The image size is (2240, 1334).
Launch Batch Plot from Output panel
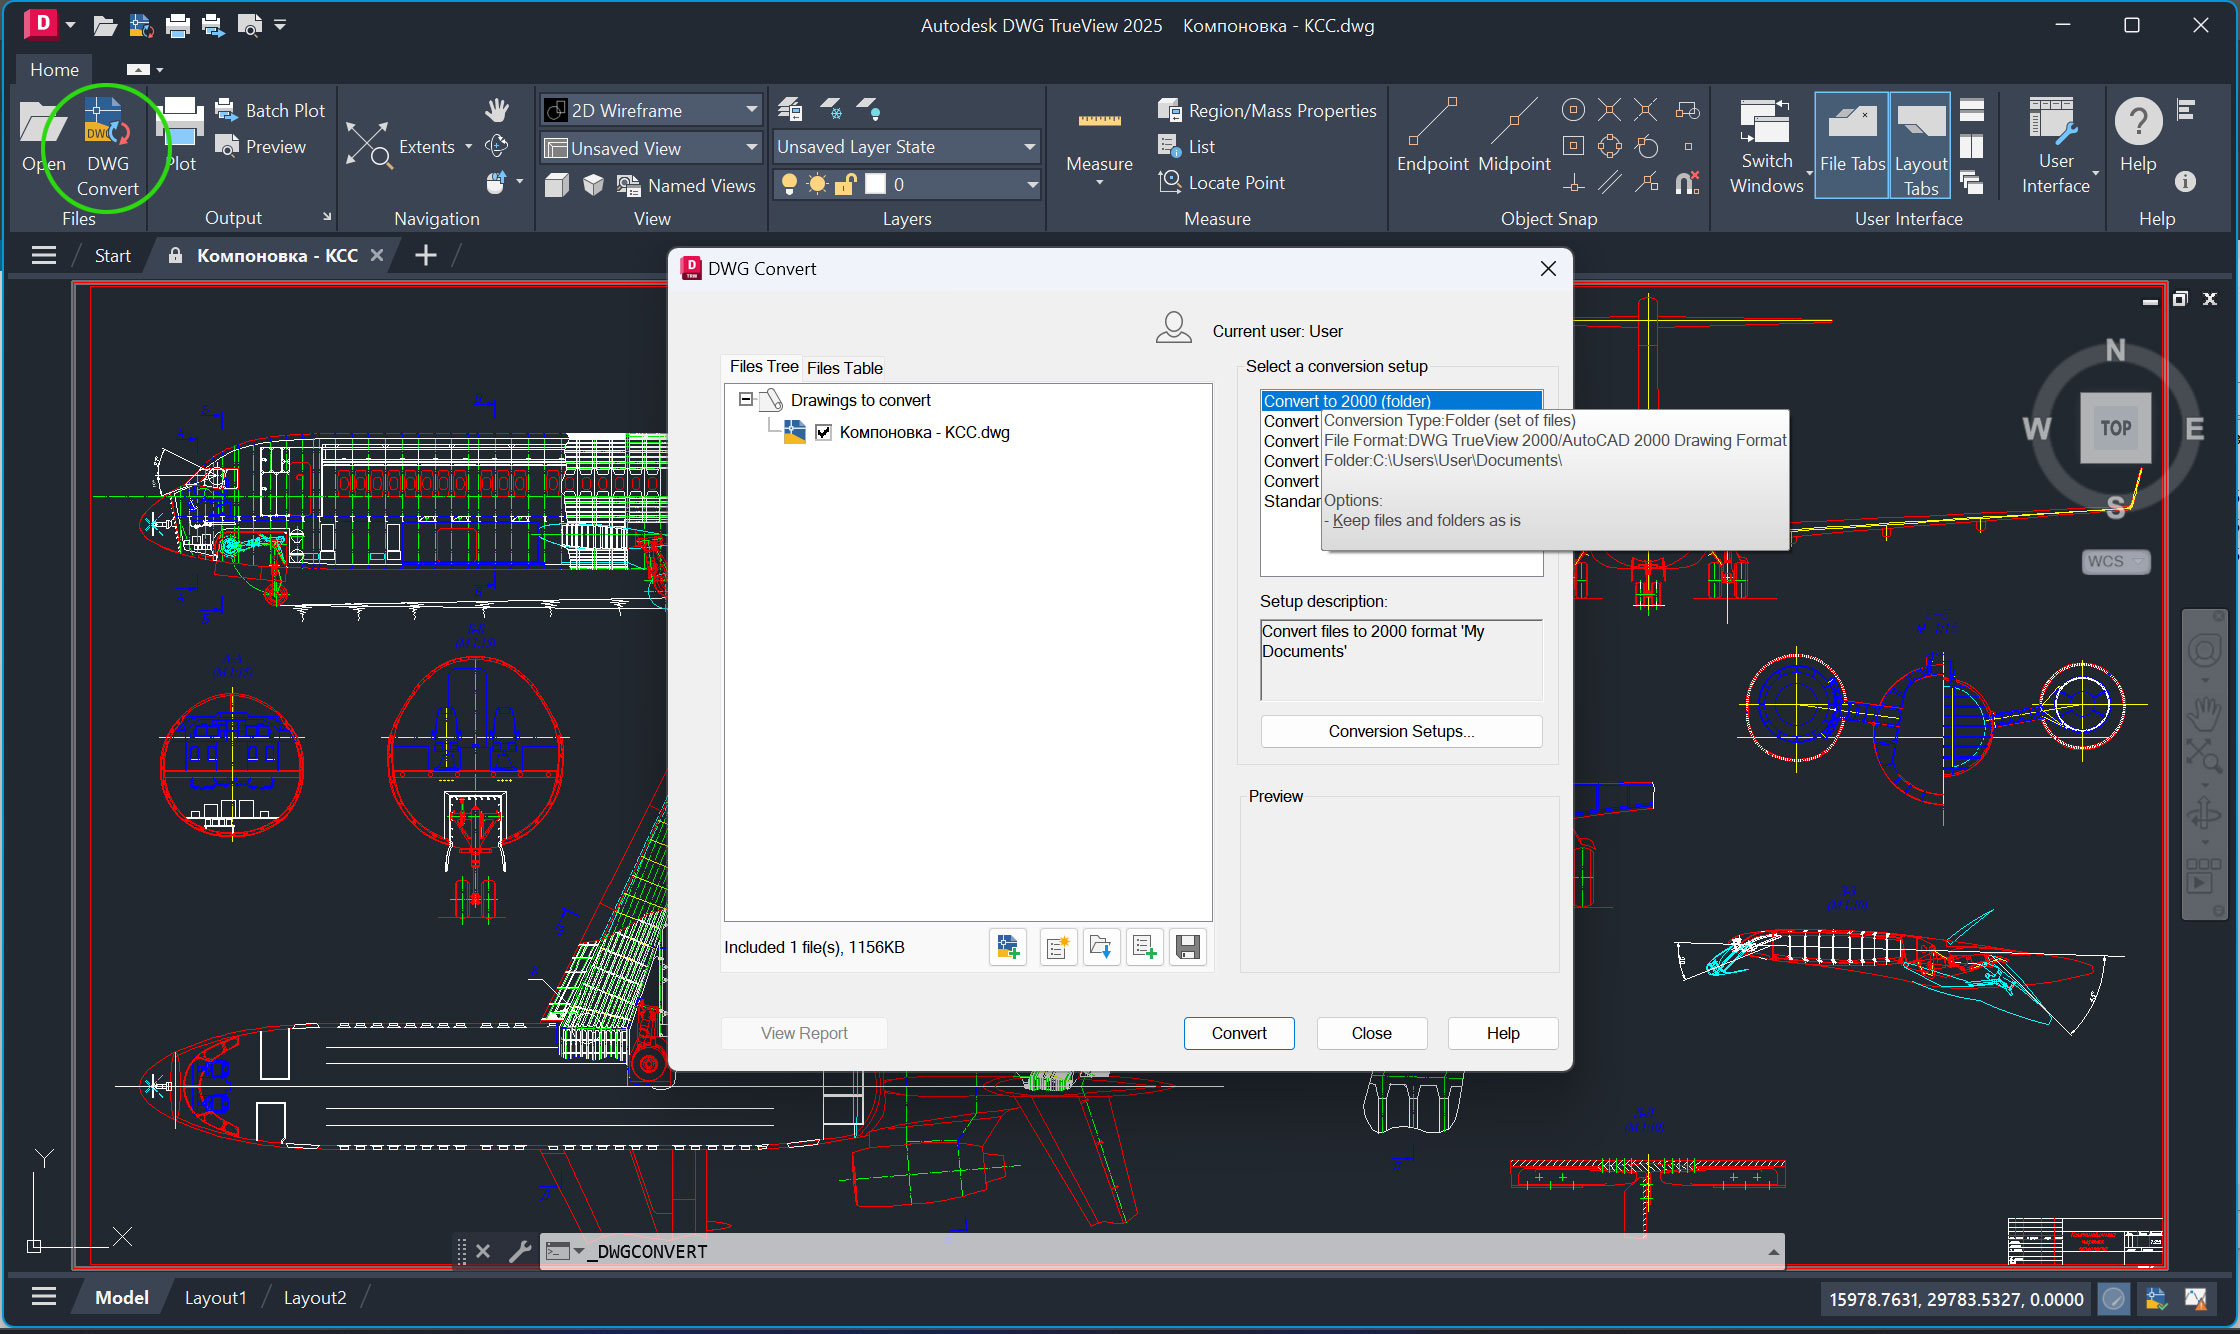pyautogui.click(x=270, y=110)
